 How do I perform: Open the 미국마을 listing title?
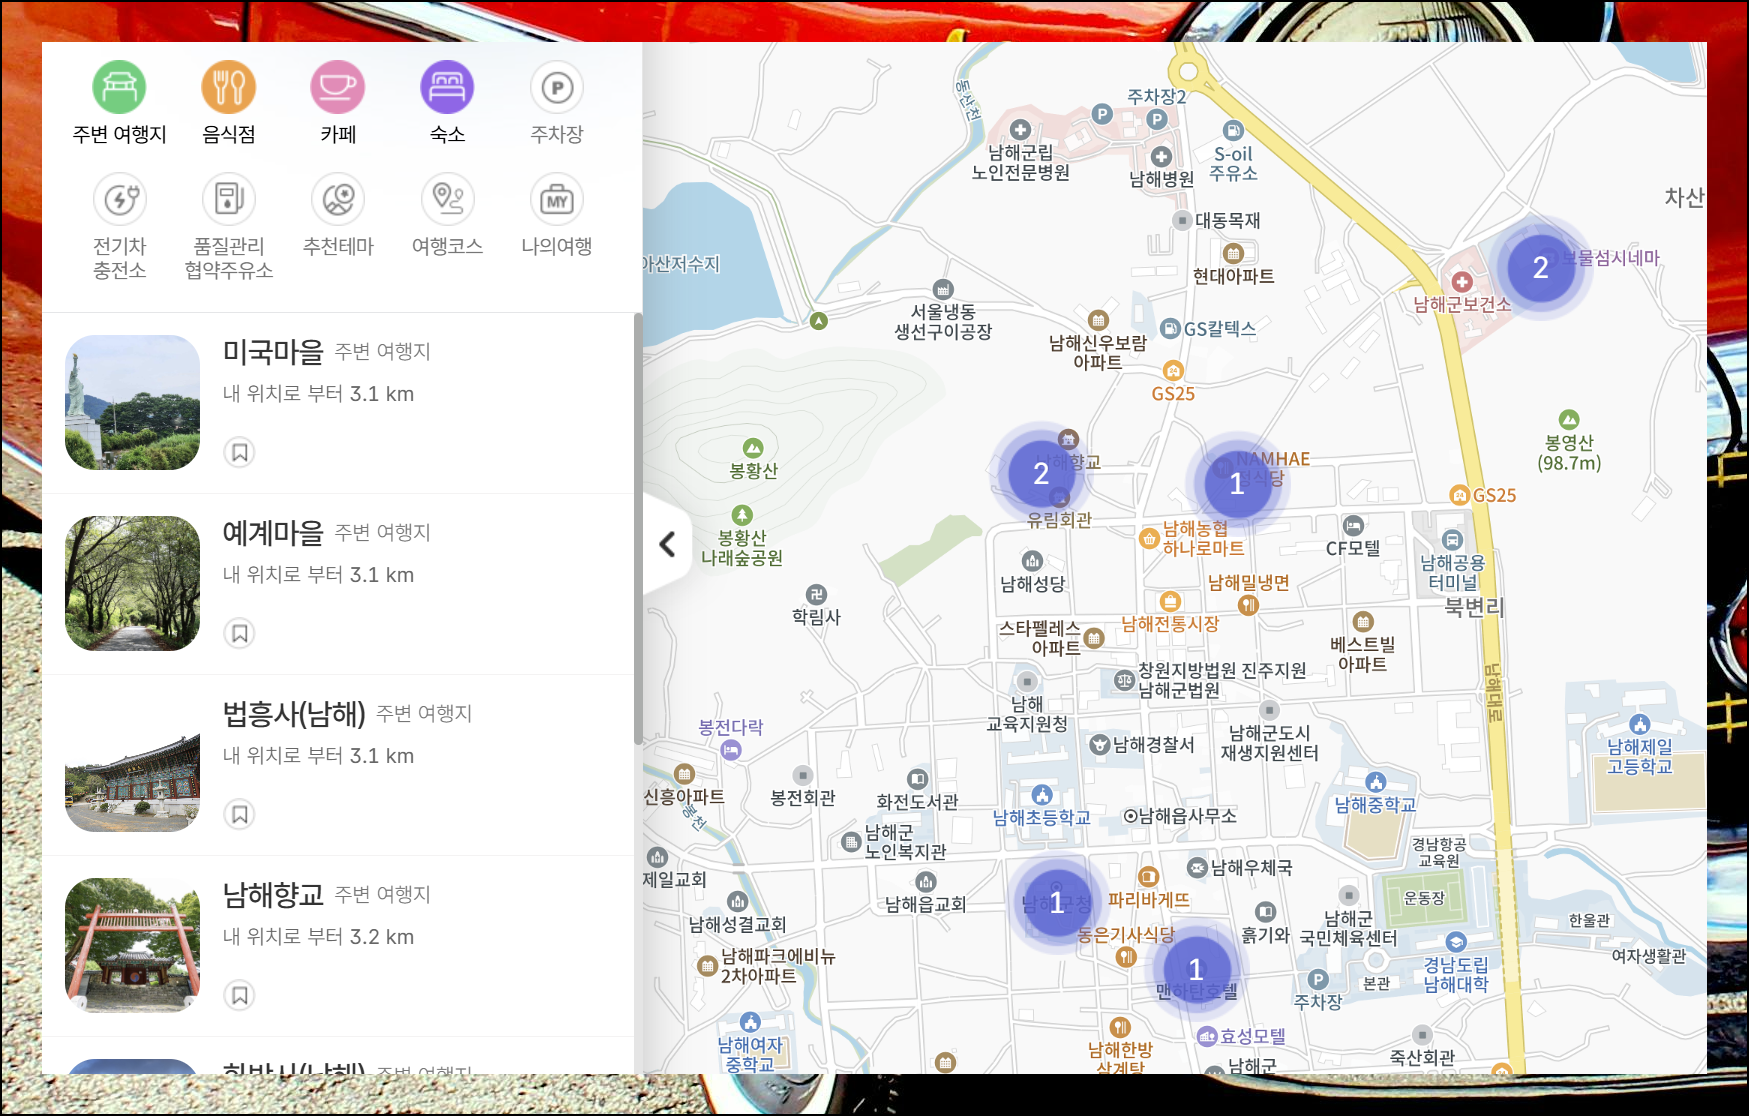[x=273, y=351]
